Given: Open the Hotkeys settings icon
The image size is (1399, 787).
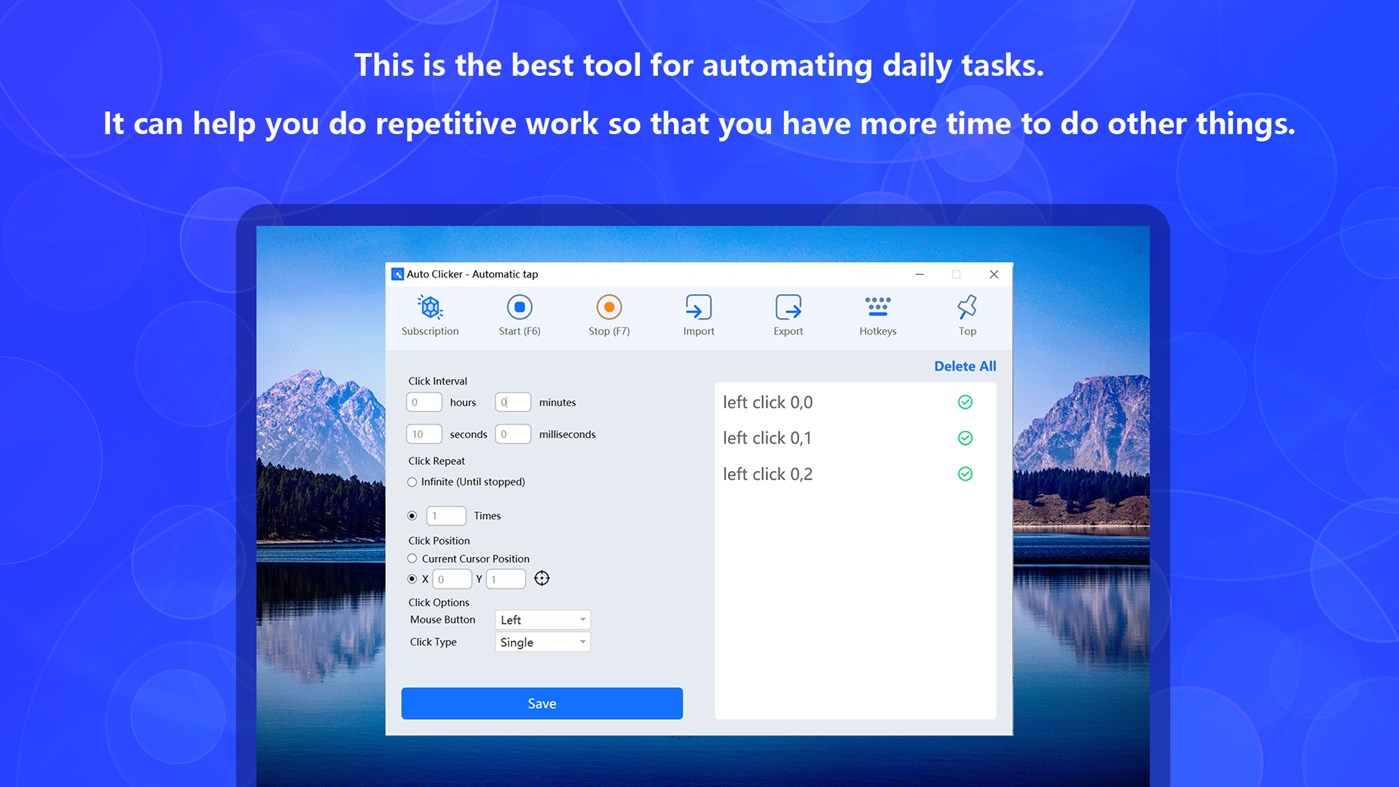Looking at the screenshot, I should 878,316.
